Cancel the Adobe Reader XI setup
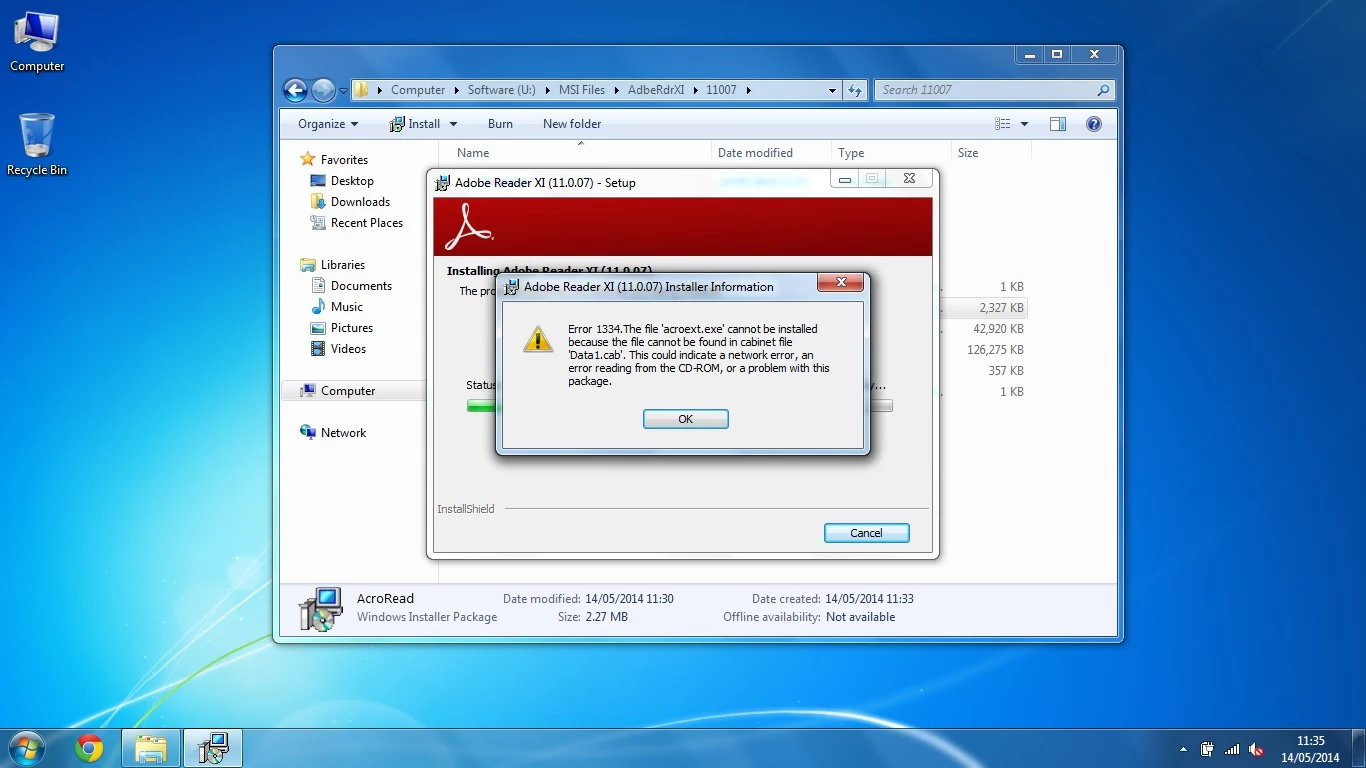Image resolution: width=1366 pixels, height=768 pixels. 866,533
